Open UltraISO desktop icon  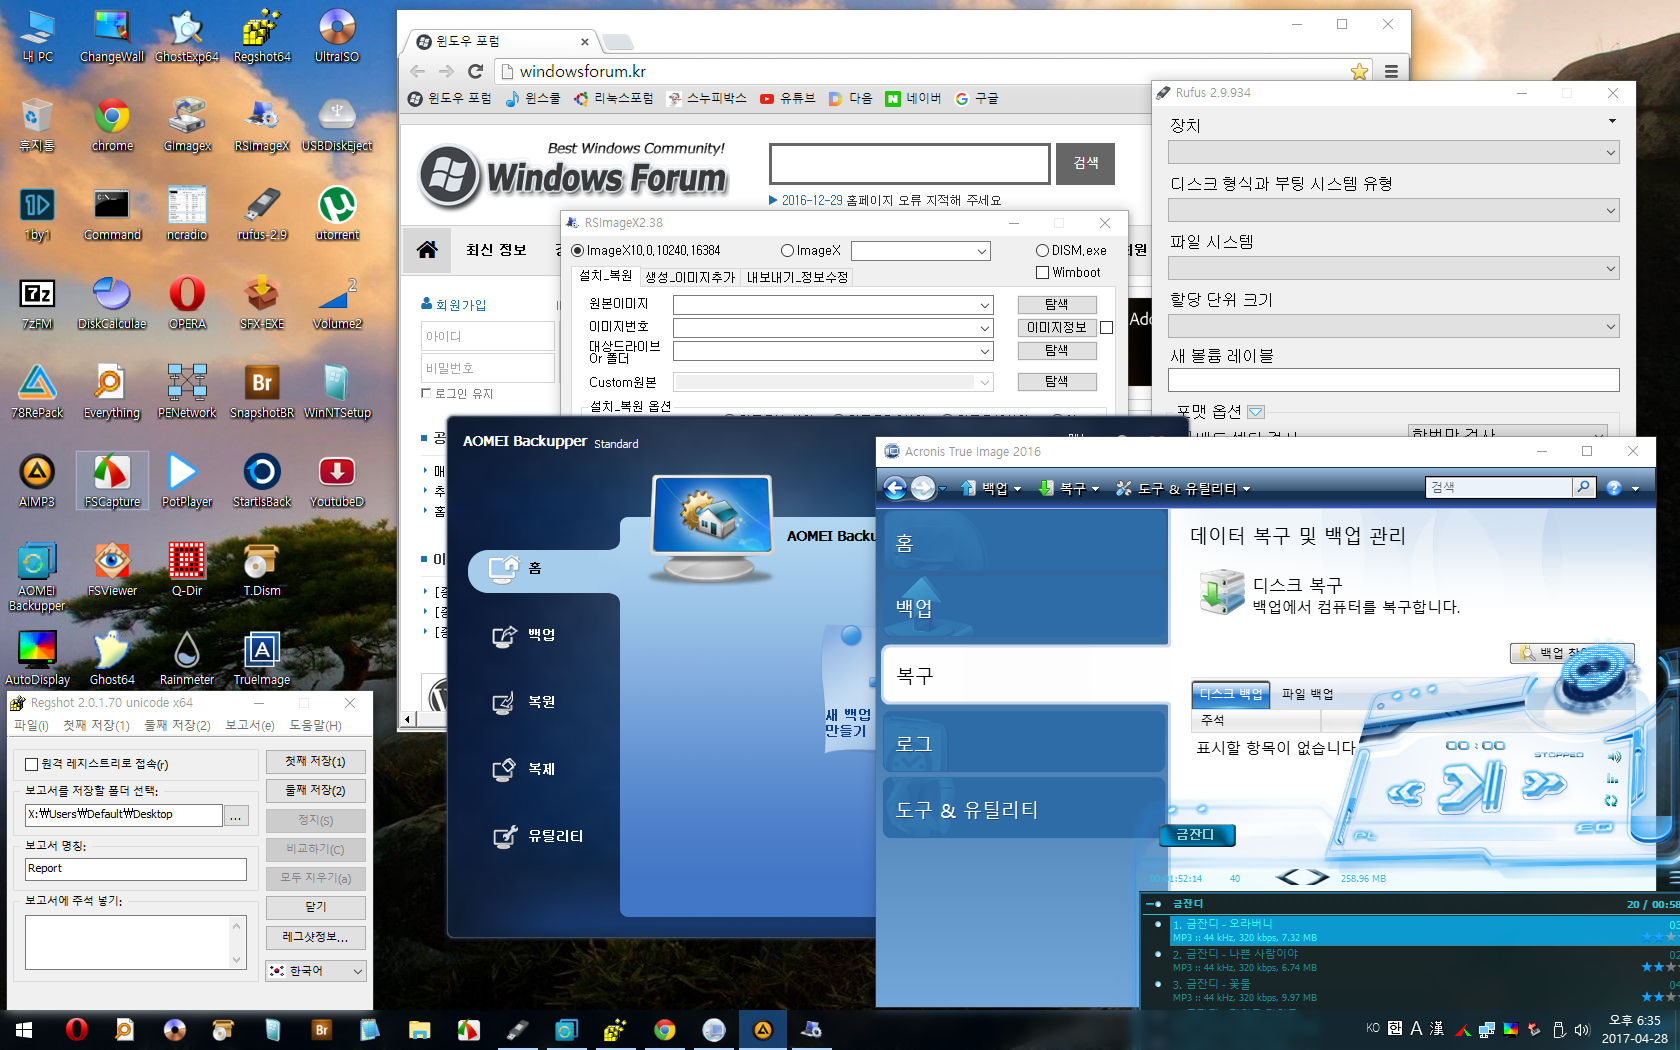(337, 37)
